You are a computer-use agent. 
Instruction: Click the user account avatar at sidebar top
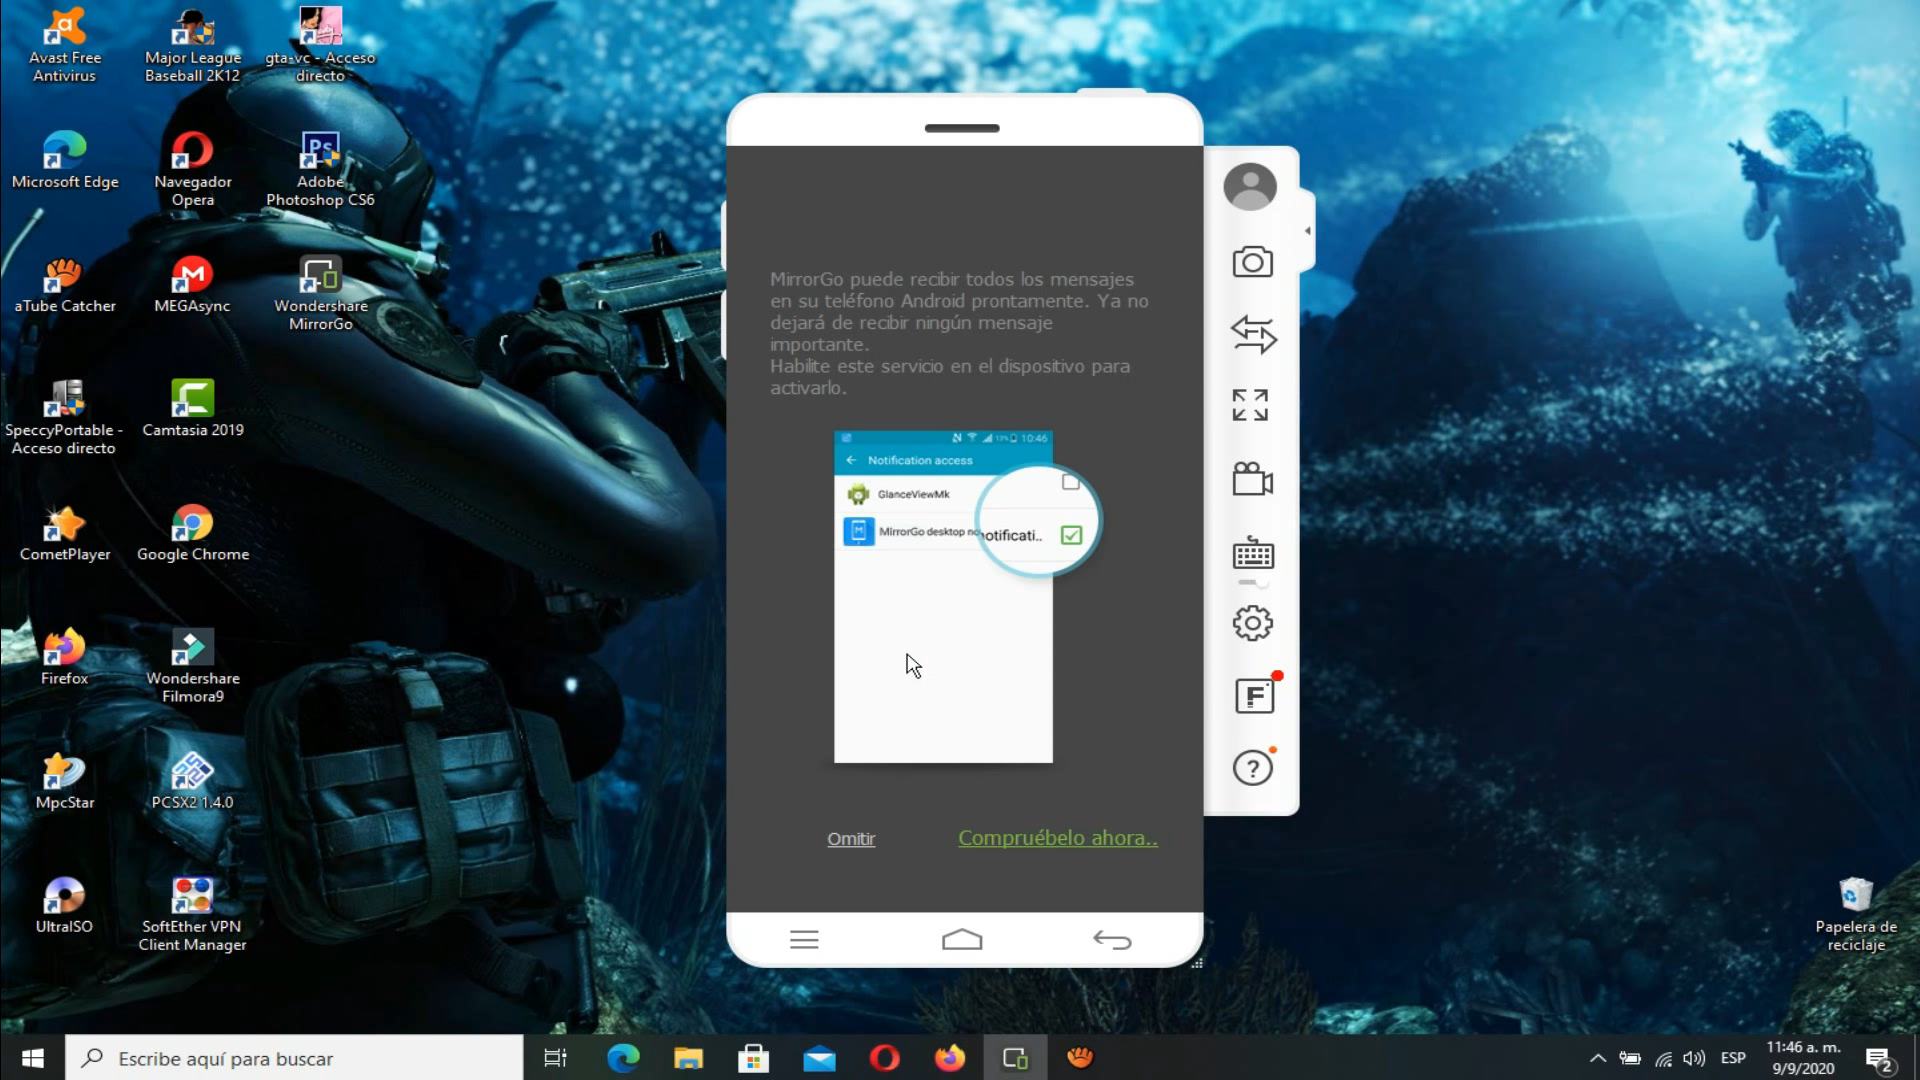[x=1250, y=186]
